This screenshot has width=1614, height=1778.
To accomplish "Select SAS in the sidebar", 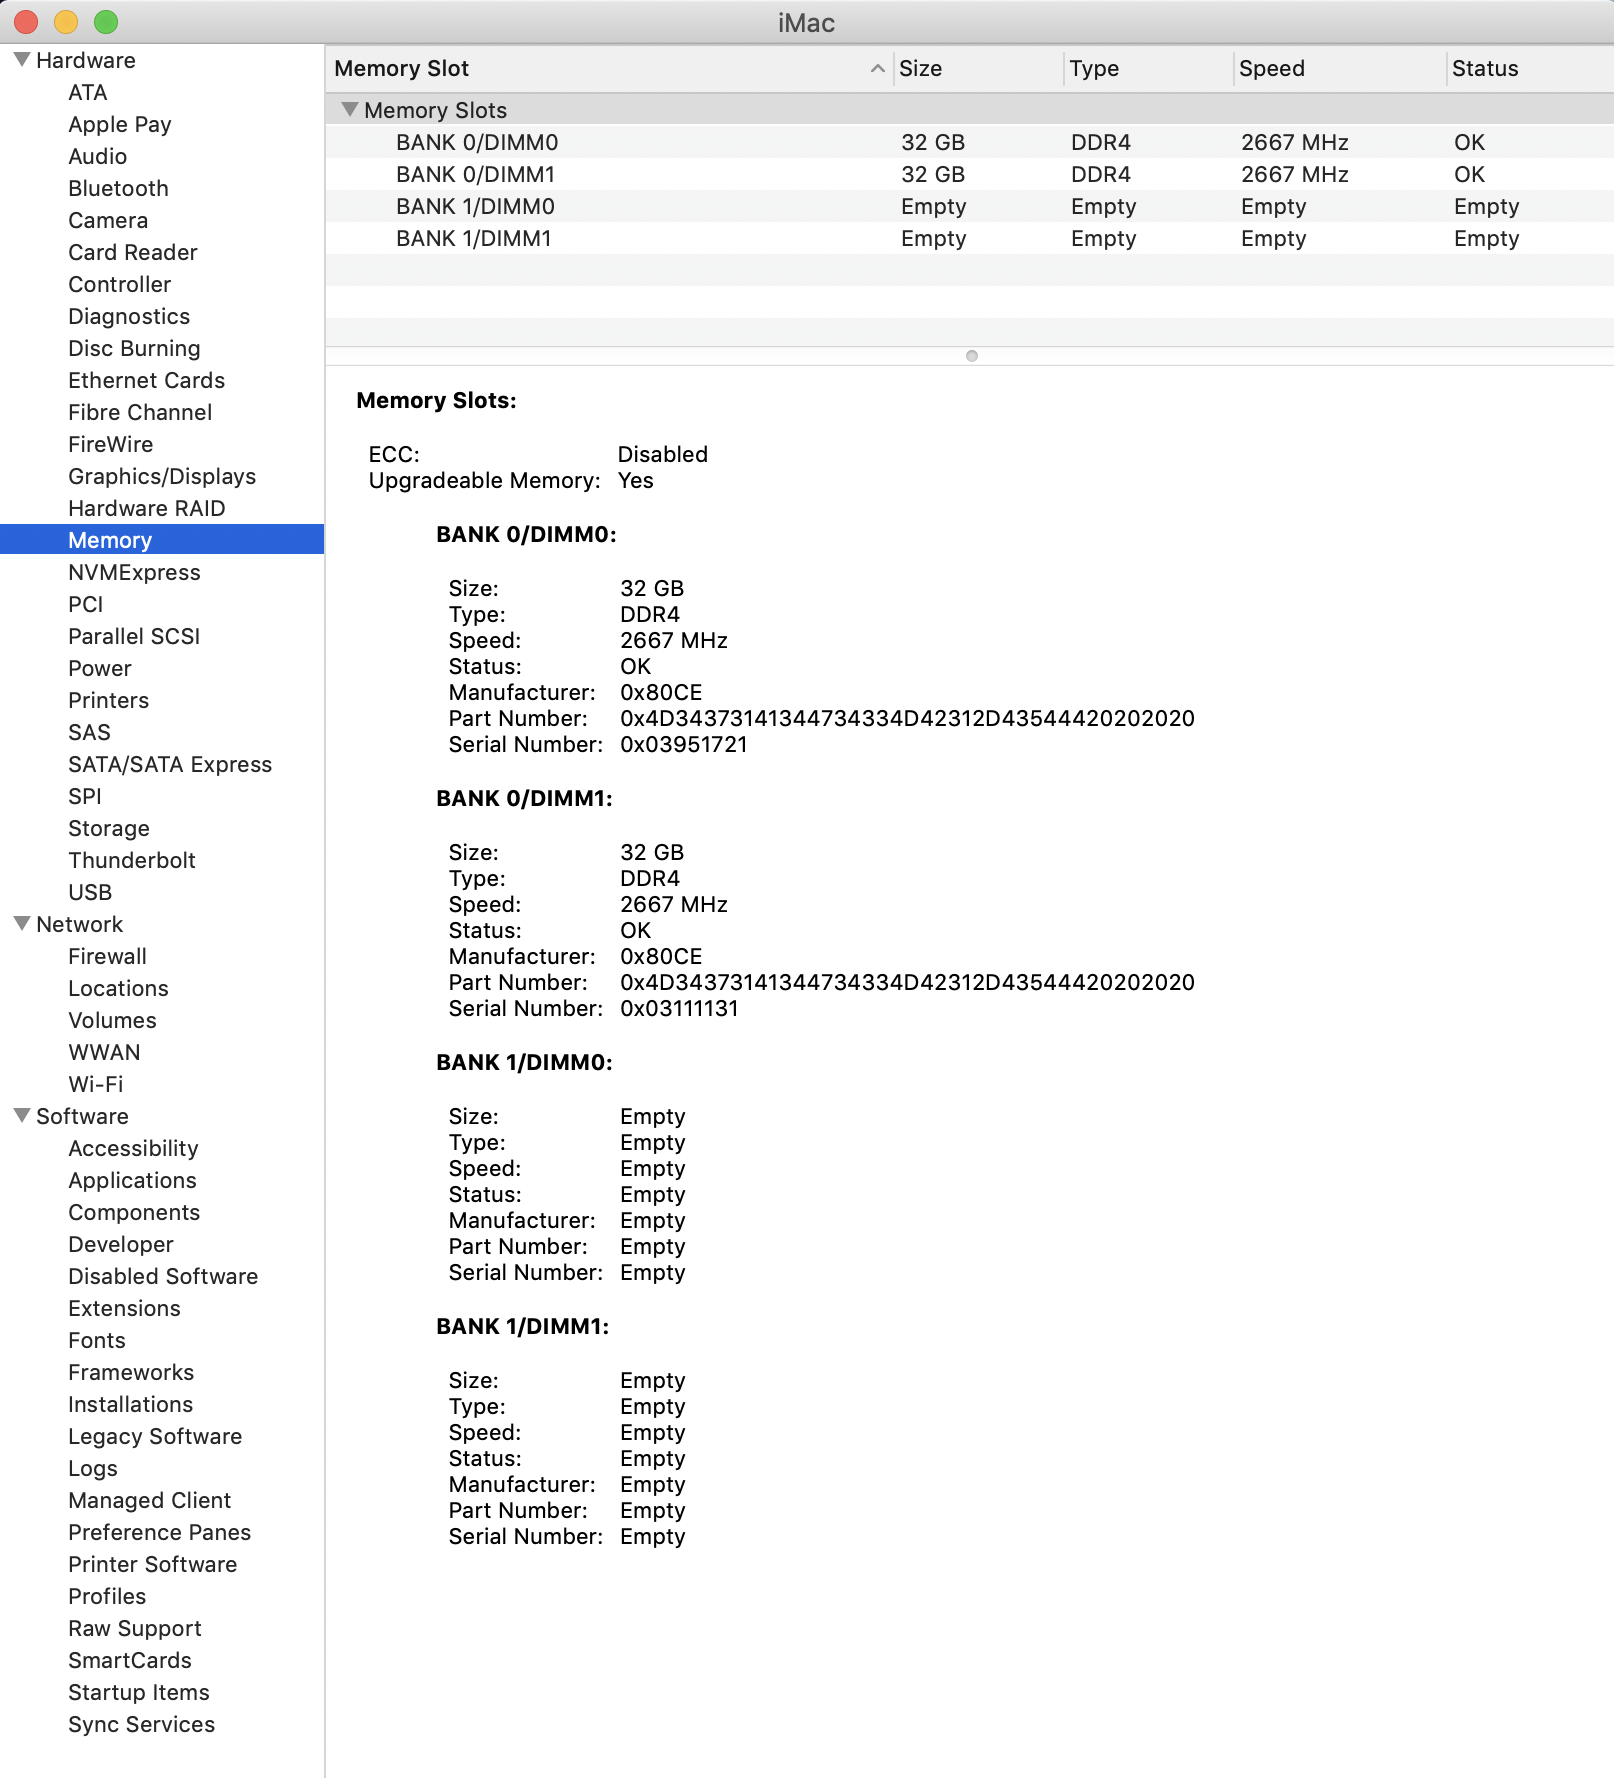I will pos(90,732).
